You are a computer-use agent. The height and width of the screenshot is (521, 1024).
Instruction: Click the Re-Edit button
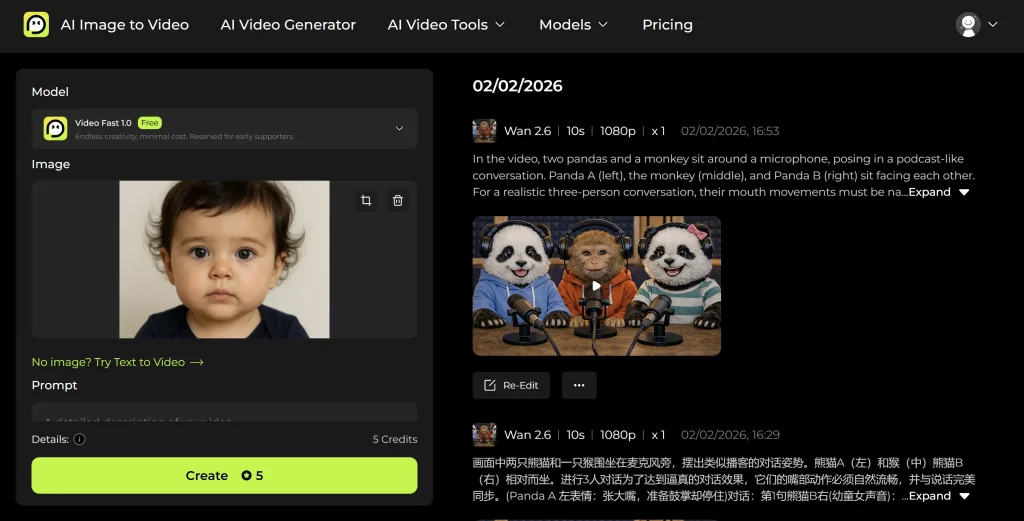pos(511,385)
